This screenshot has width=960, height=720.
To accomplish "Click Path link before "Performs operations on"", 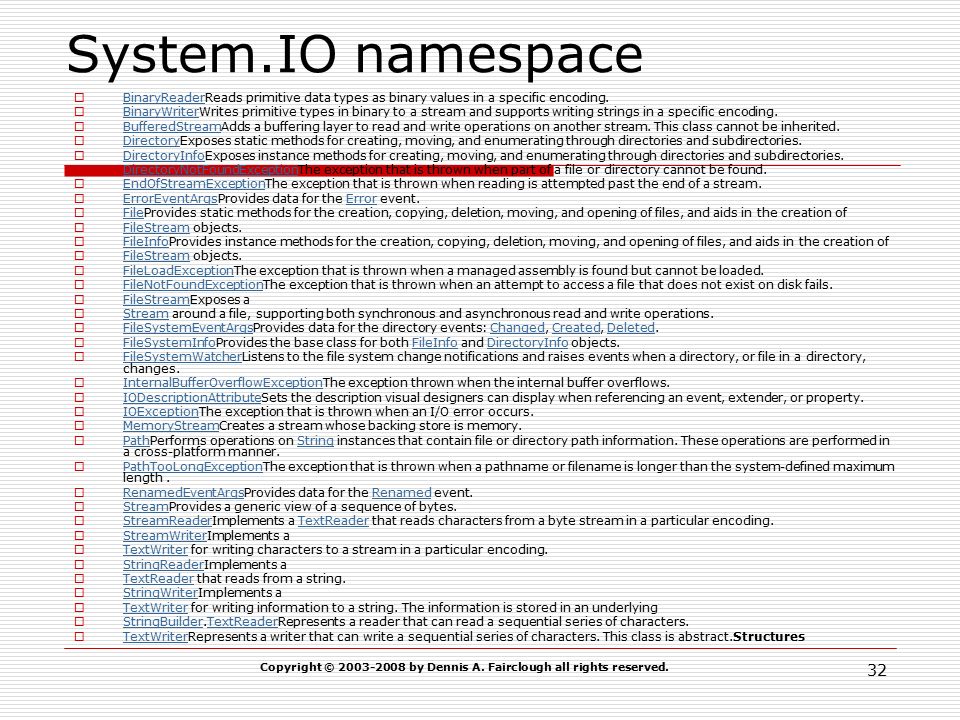I will pyautogui.click(x=136, y=440).
